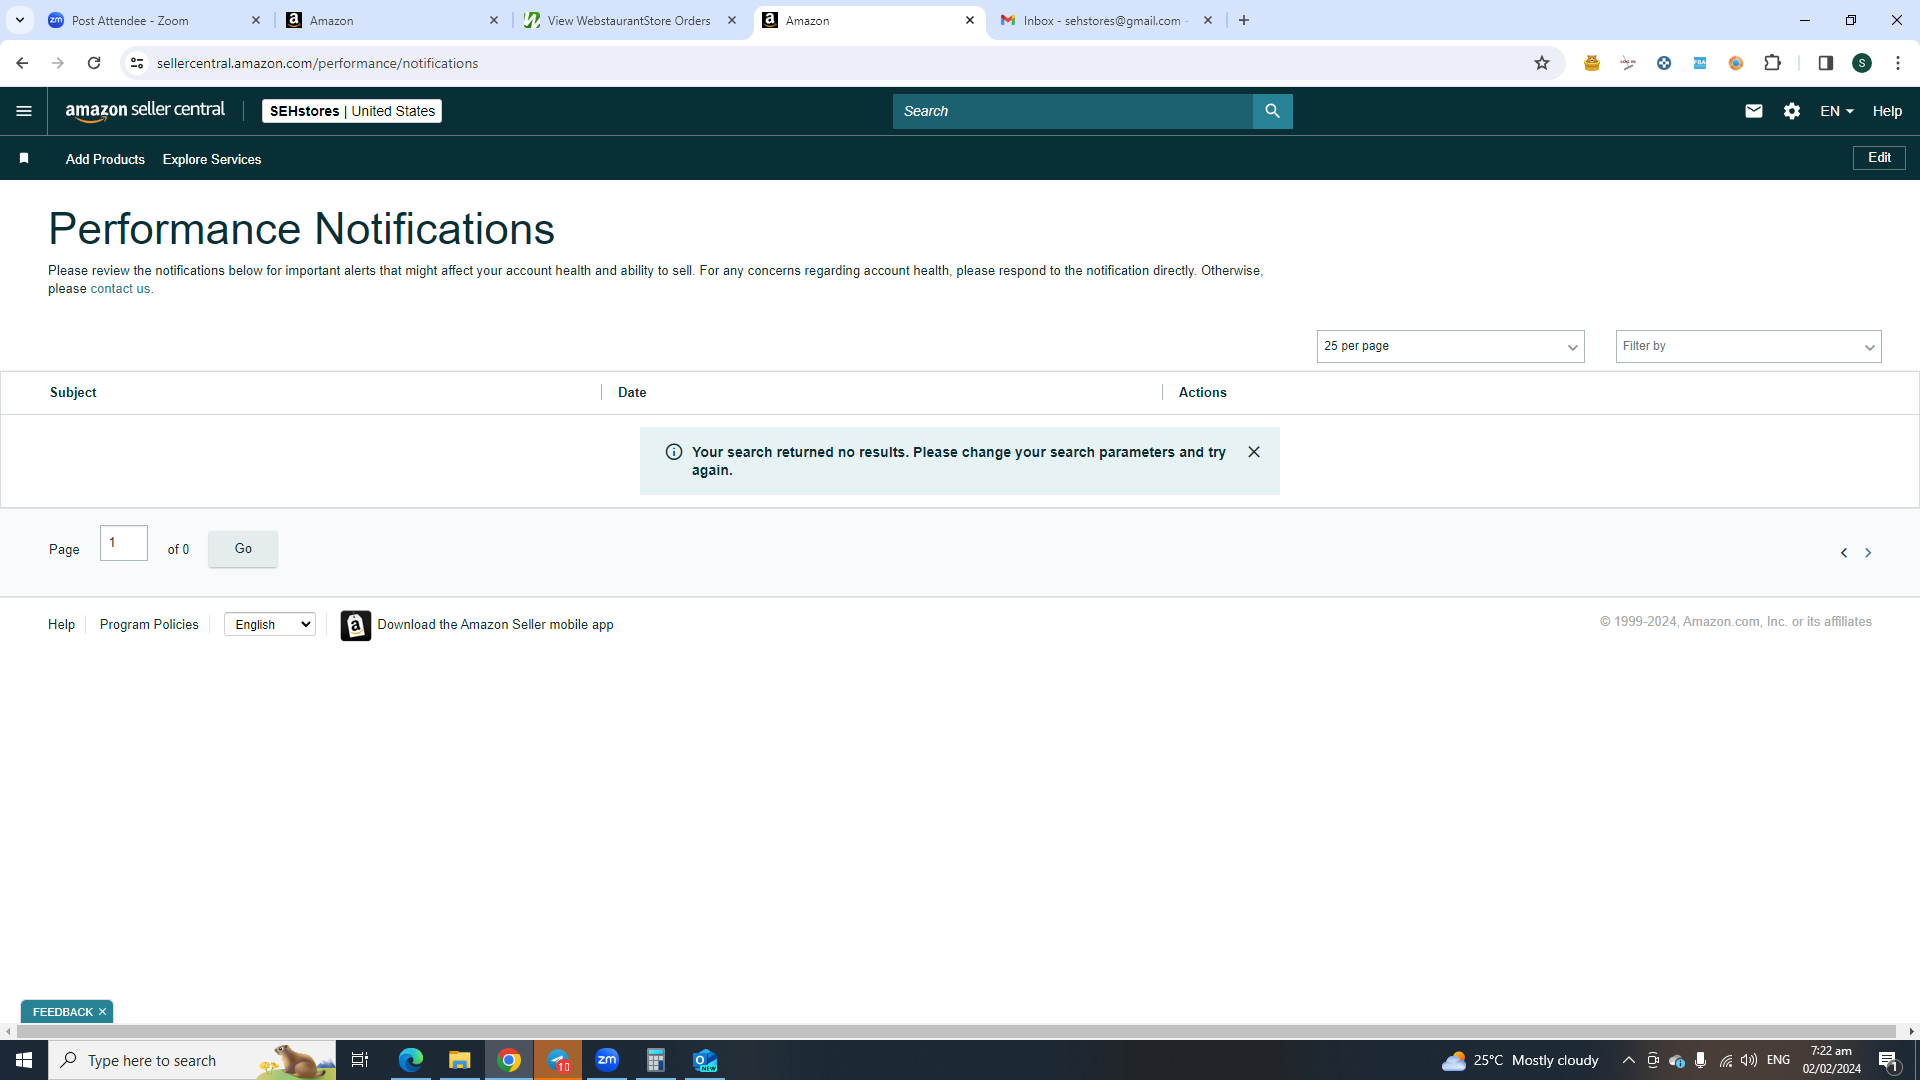The height and width of the screenshot is (1080, 1920).
Task: Click the bookmark flag icon
Action: (x=24, y=159)
